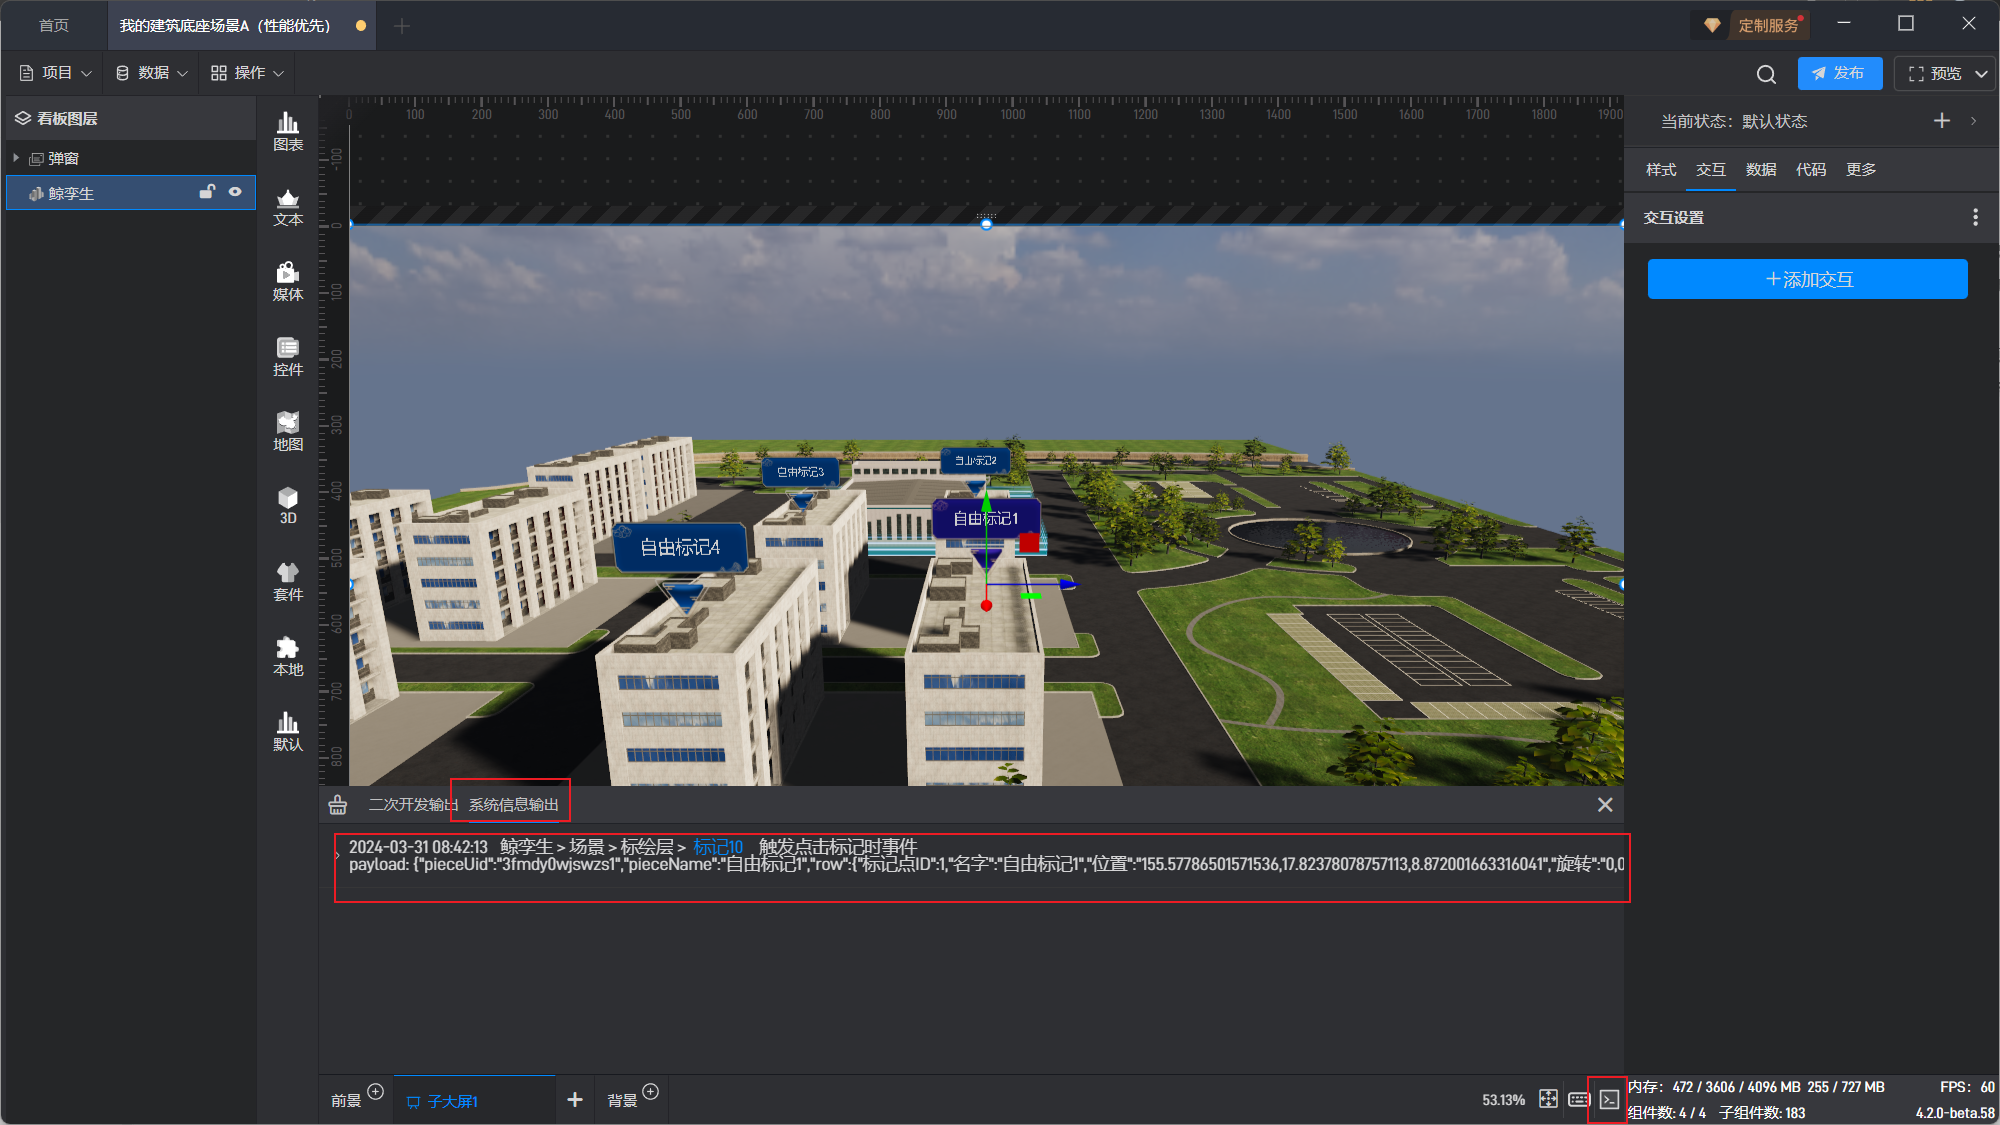Switch to the 样式 tab

point(1661,170)
